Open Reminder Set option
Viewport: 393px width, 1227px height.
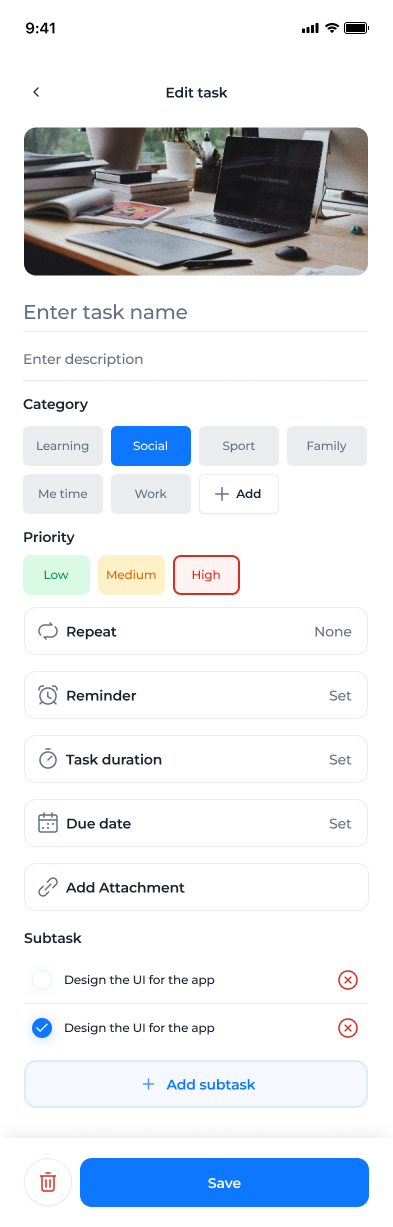point(196,695)
